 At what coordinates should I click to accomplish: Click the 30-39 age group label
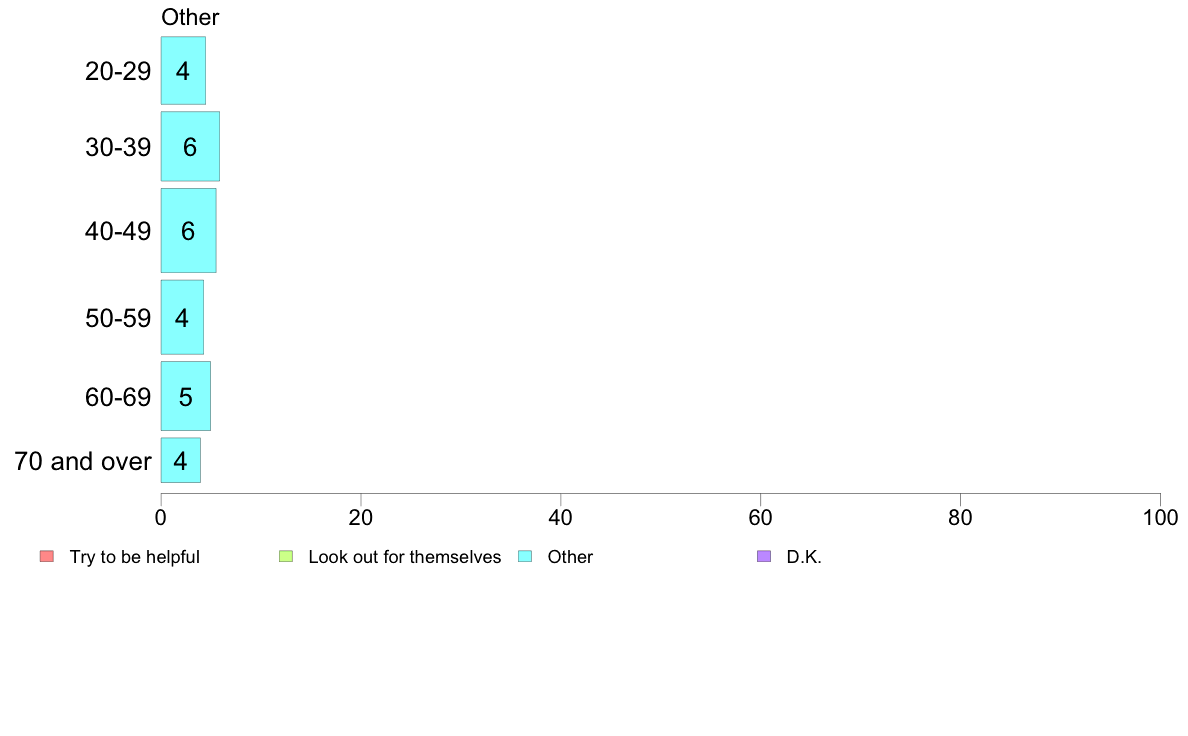point(118,147)
